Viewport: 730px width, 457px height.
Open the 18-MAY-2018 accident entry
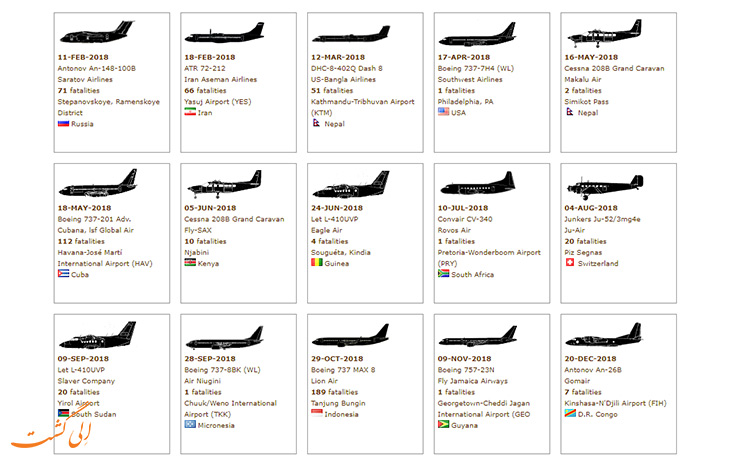tap(84, 208)
